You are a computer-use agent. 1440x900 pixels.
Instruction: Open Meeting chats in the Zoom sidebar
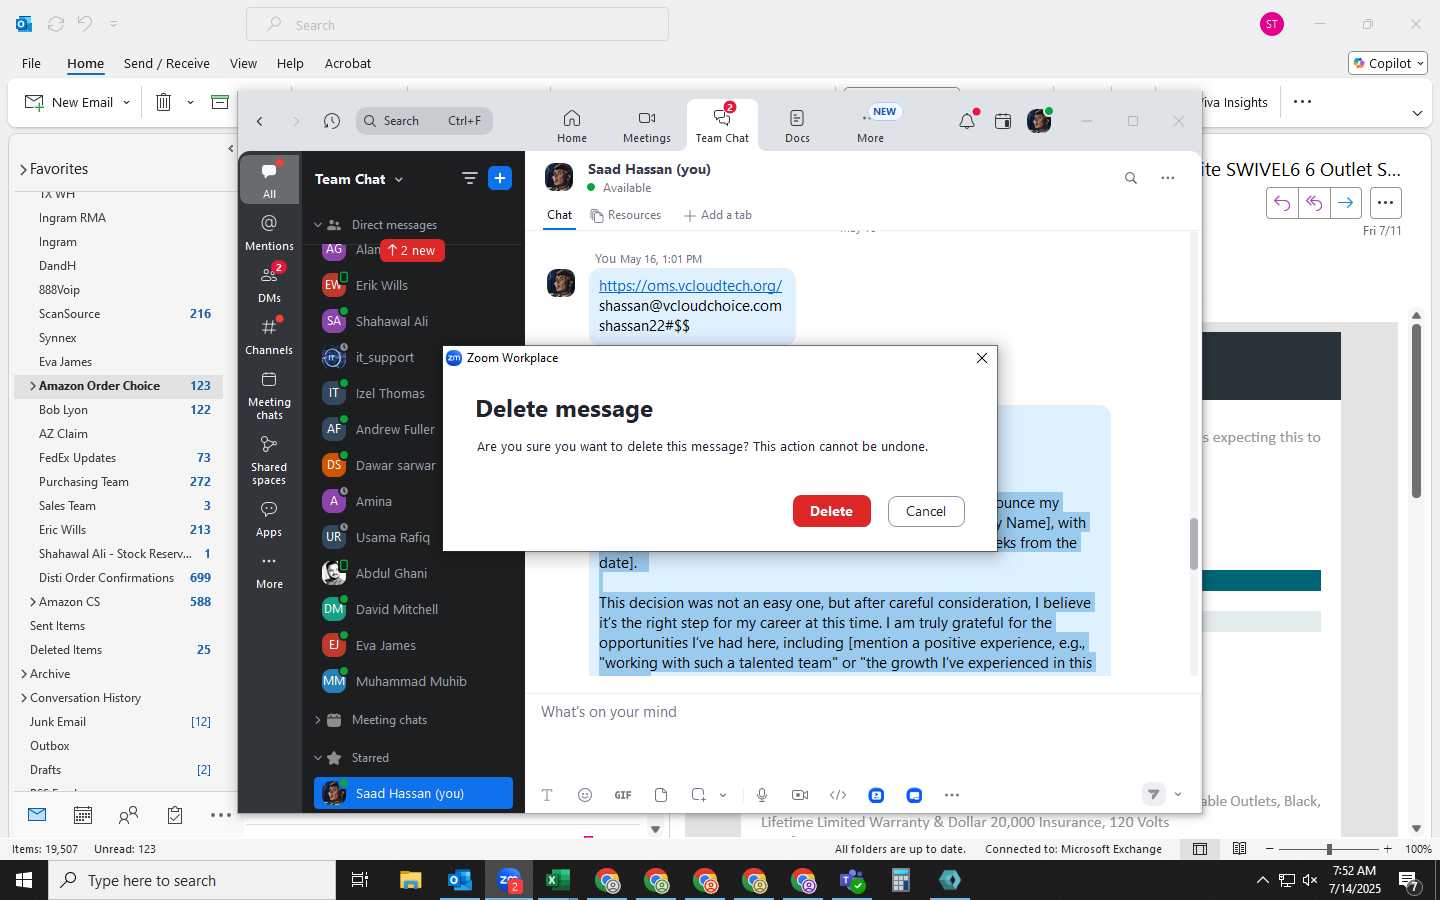point(269,395)
